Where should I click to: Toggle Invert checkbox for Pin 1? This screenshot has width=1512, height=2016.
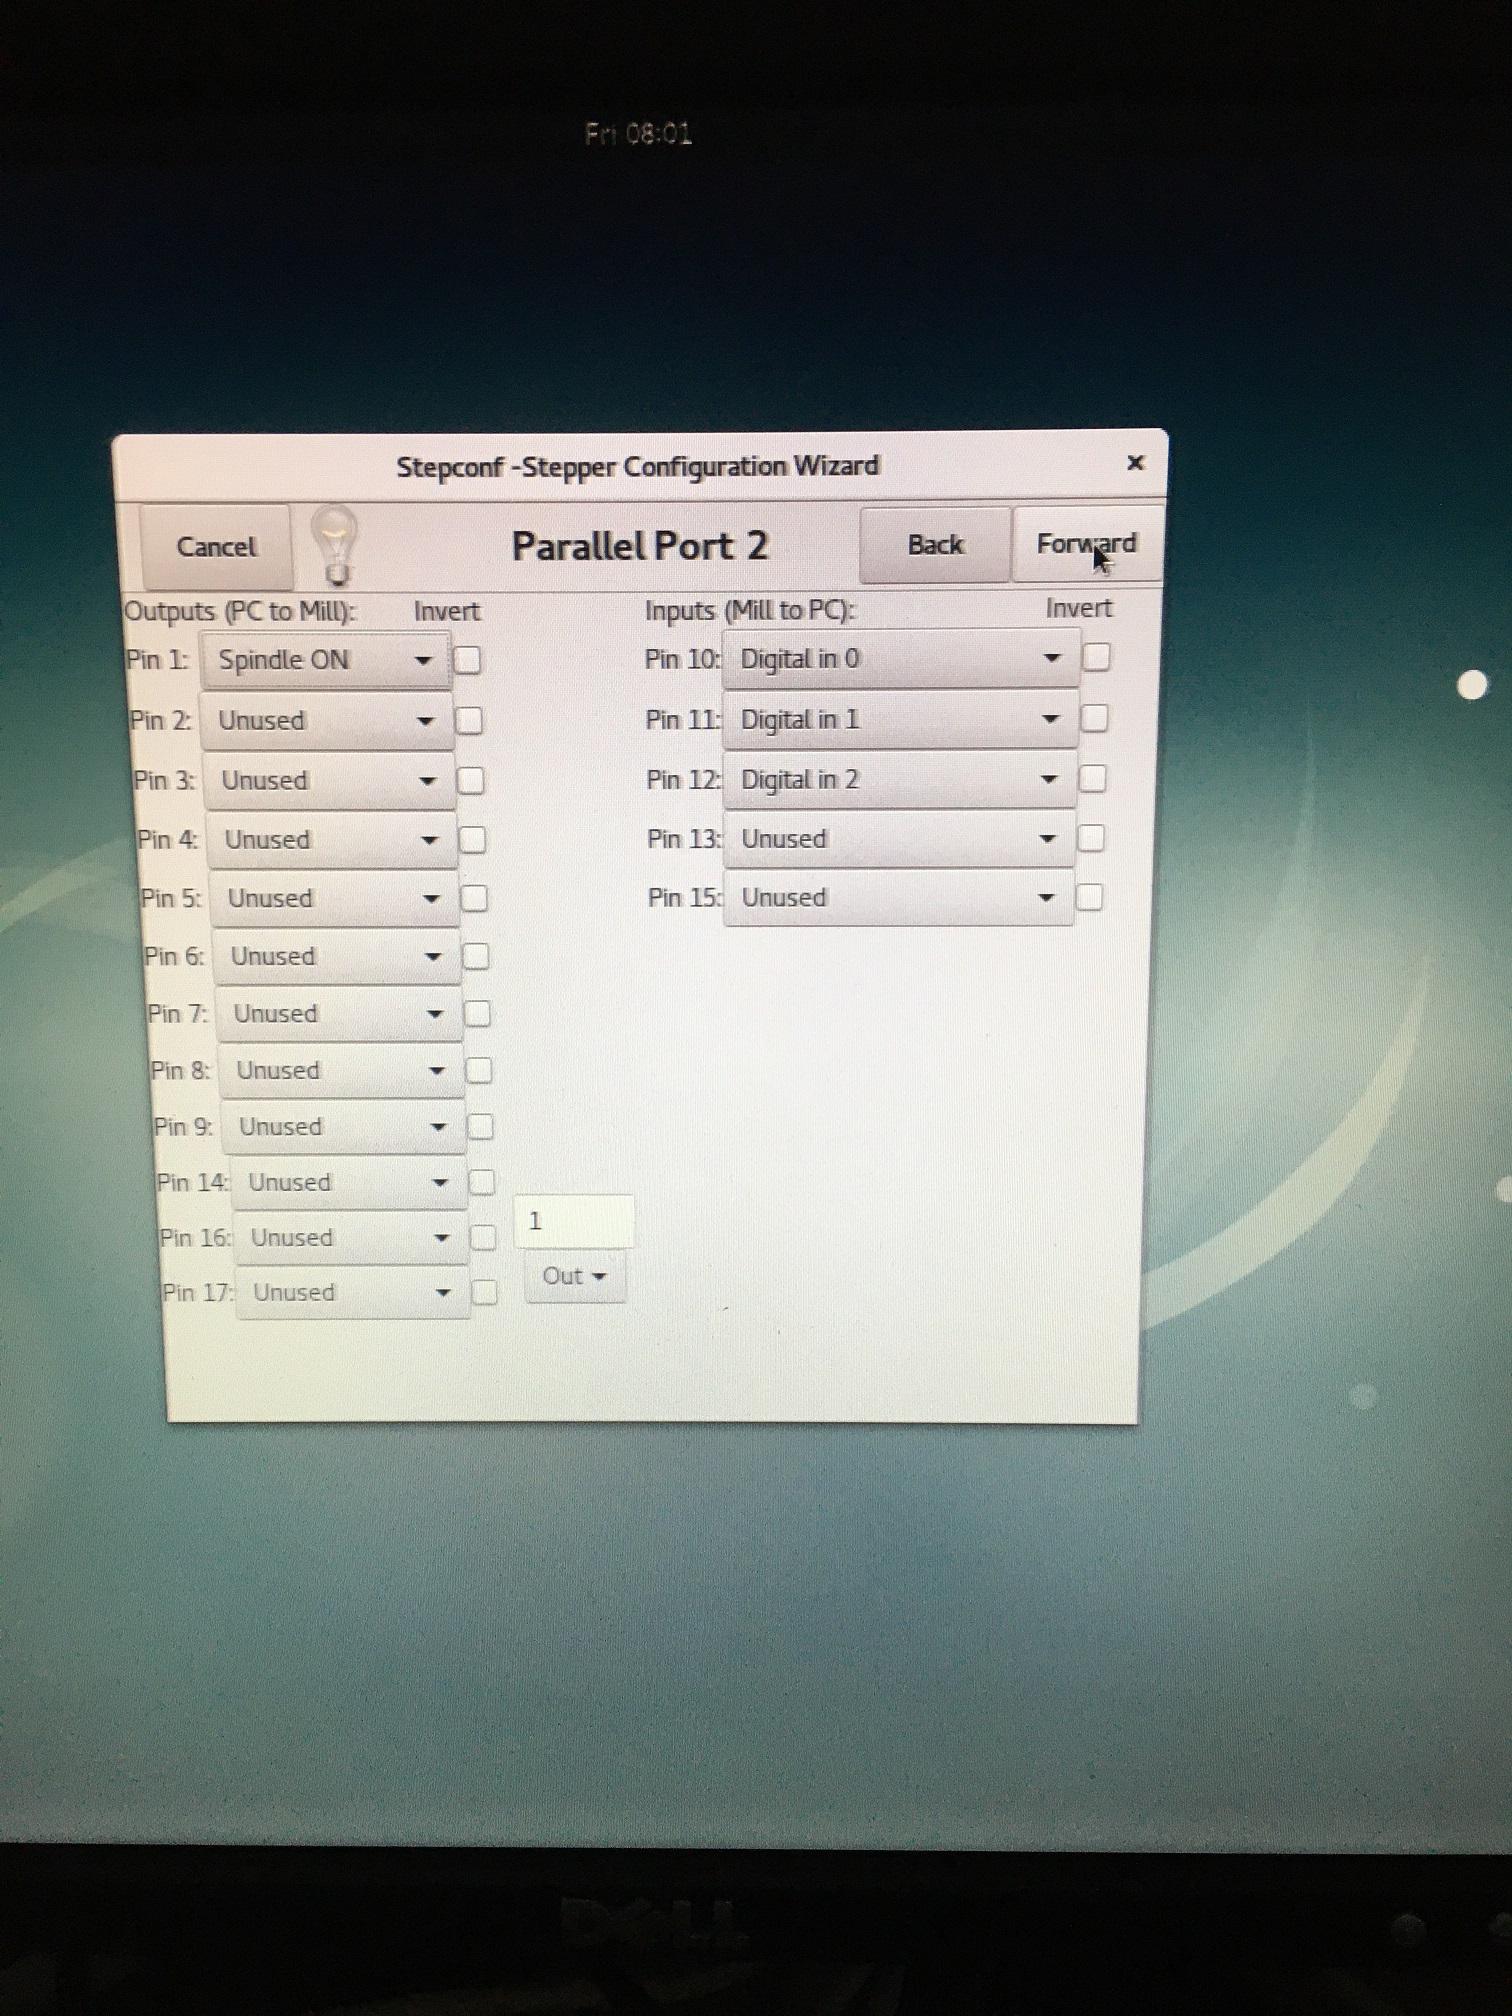click(467, 660)
